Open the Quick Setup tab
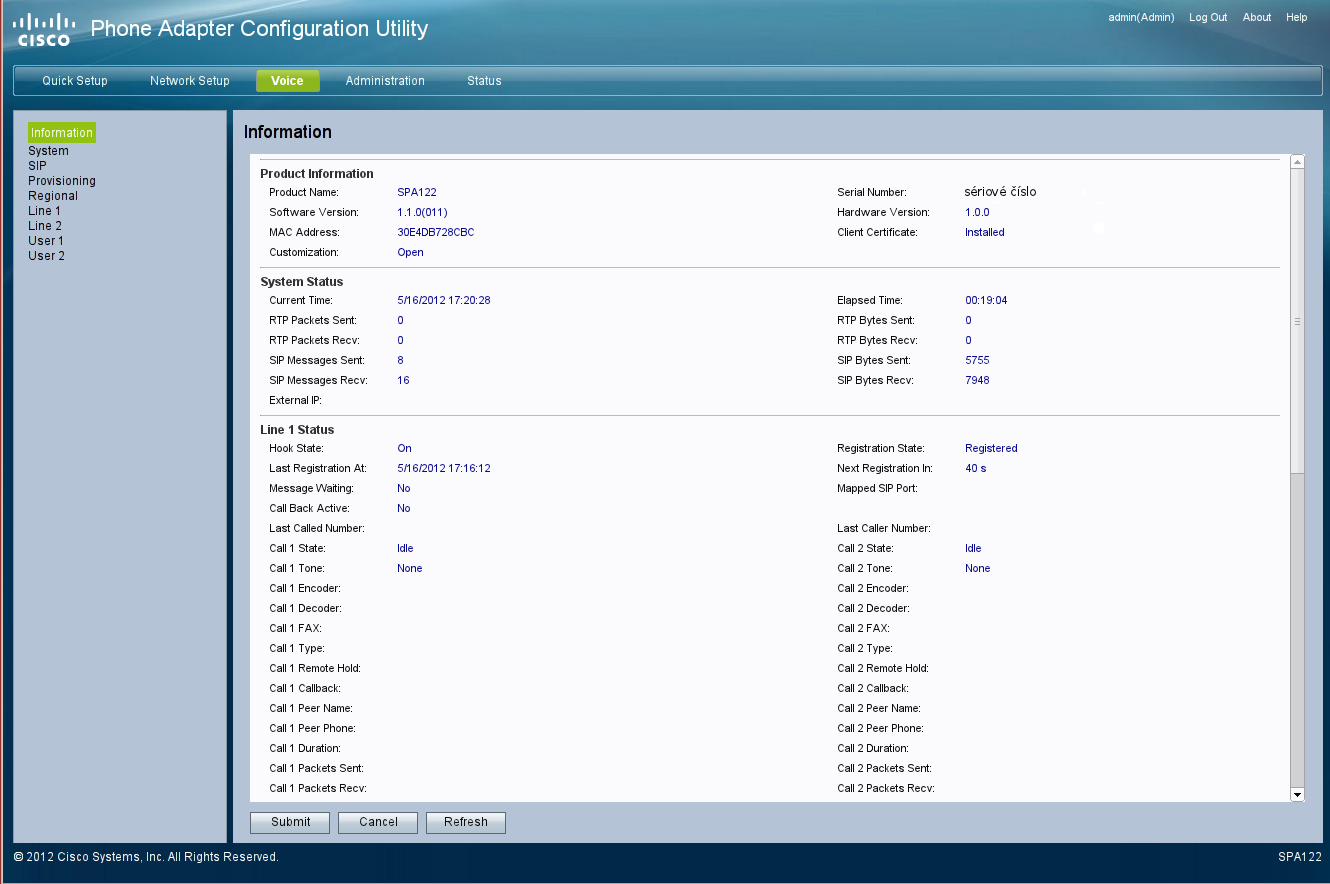 [x=75, y=81]
